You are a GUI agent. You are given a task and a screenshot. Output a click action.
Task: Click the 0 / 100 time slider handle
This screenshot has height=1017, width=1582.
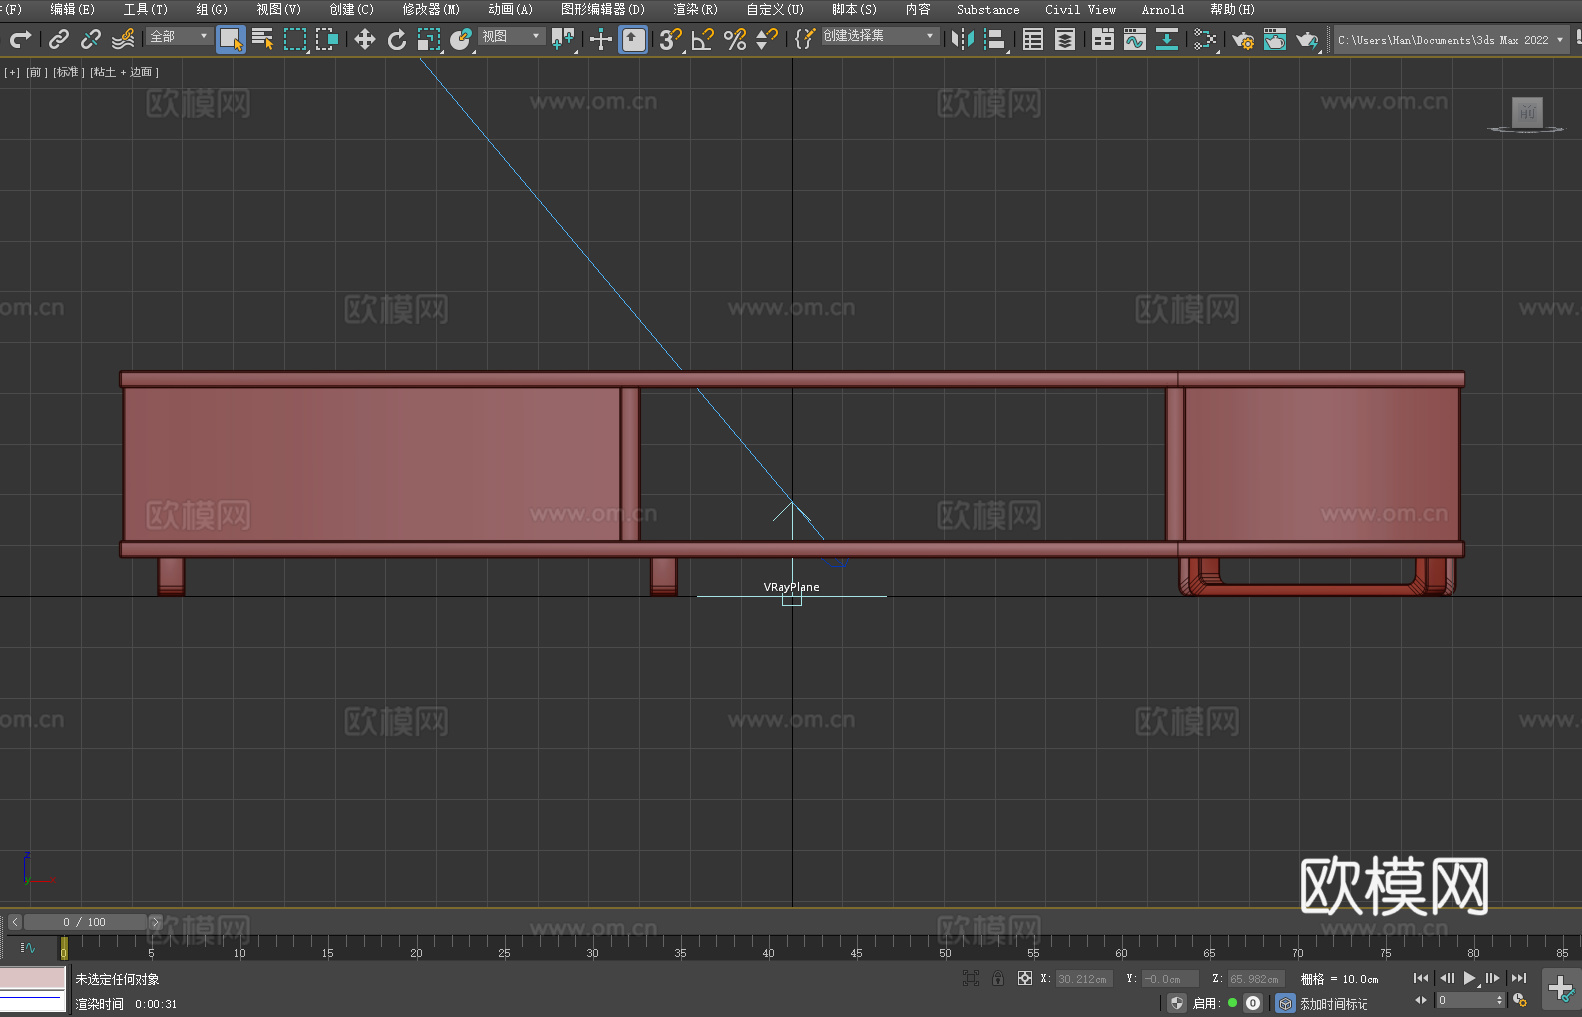[x=85, y=922]
